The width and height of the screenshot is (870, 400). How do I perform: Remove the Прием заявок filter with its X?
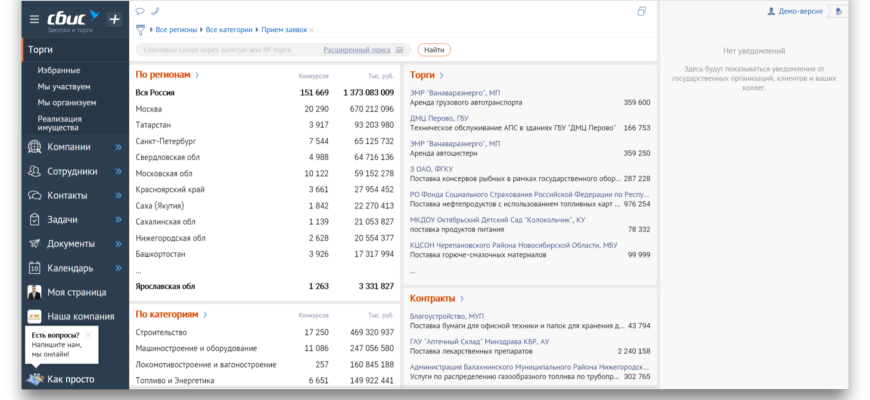pyautogui.click(x=312, y=30)
